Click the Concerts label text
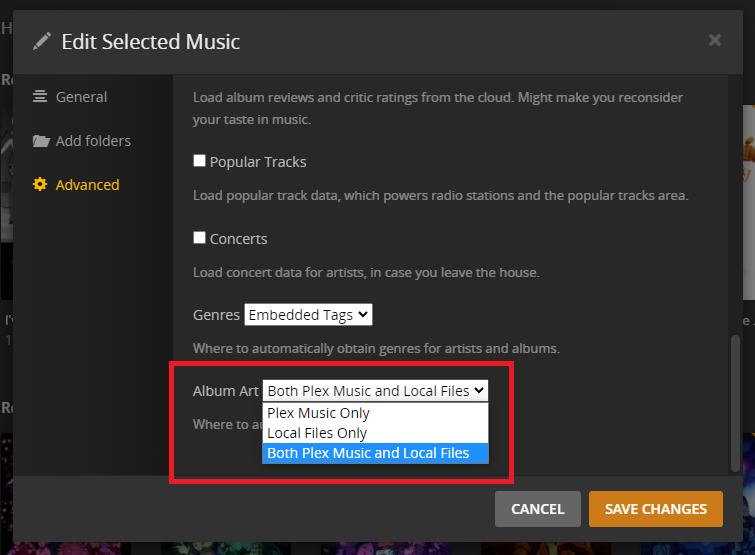The width and height of the screenshot is (755, 555). [x=239, y=240]
